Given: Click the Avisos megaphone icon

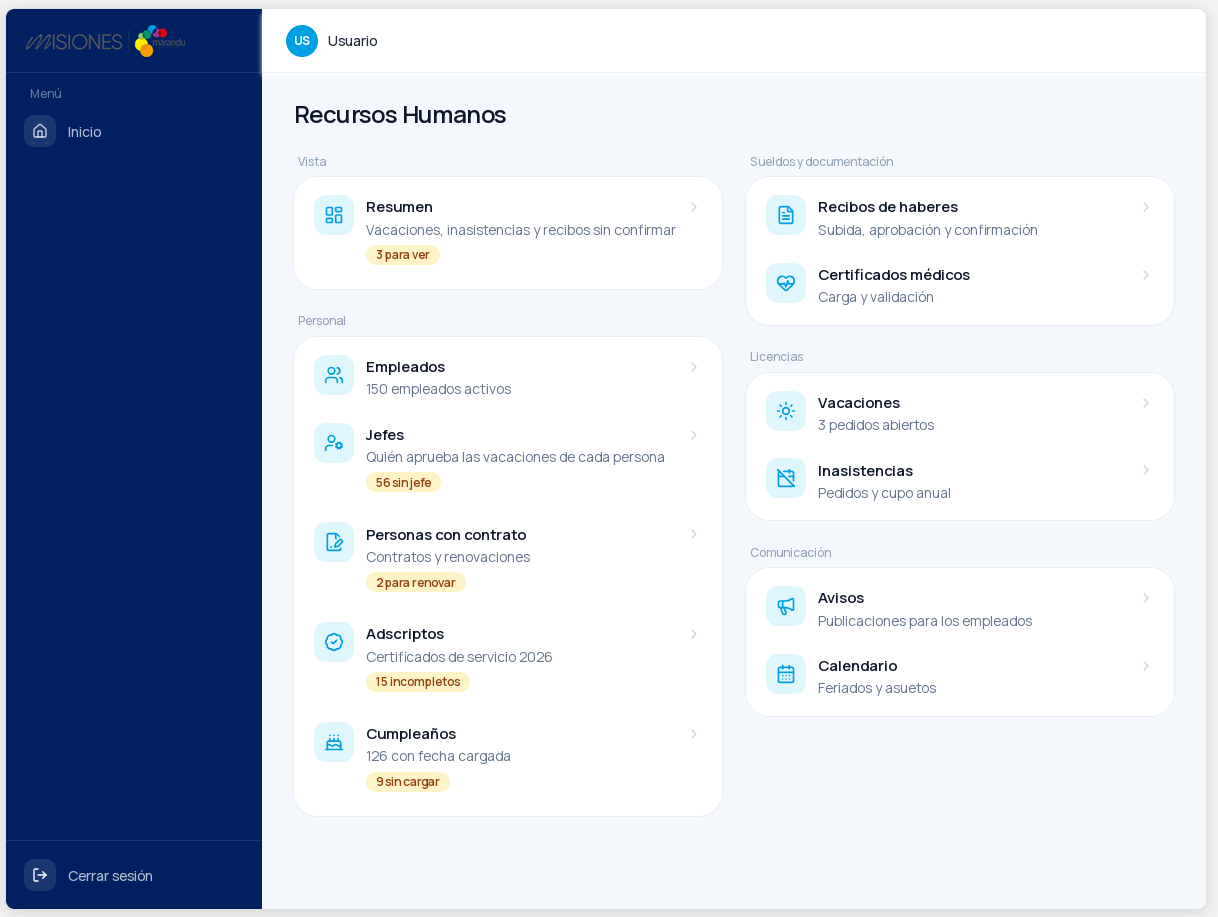Looking at the screenshot, I should 786,606.
